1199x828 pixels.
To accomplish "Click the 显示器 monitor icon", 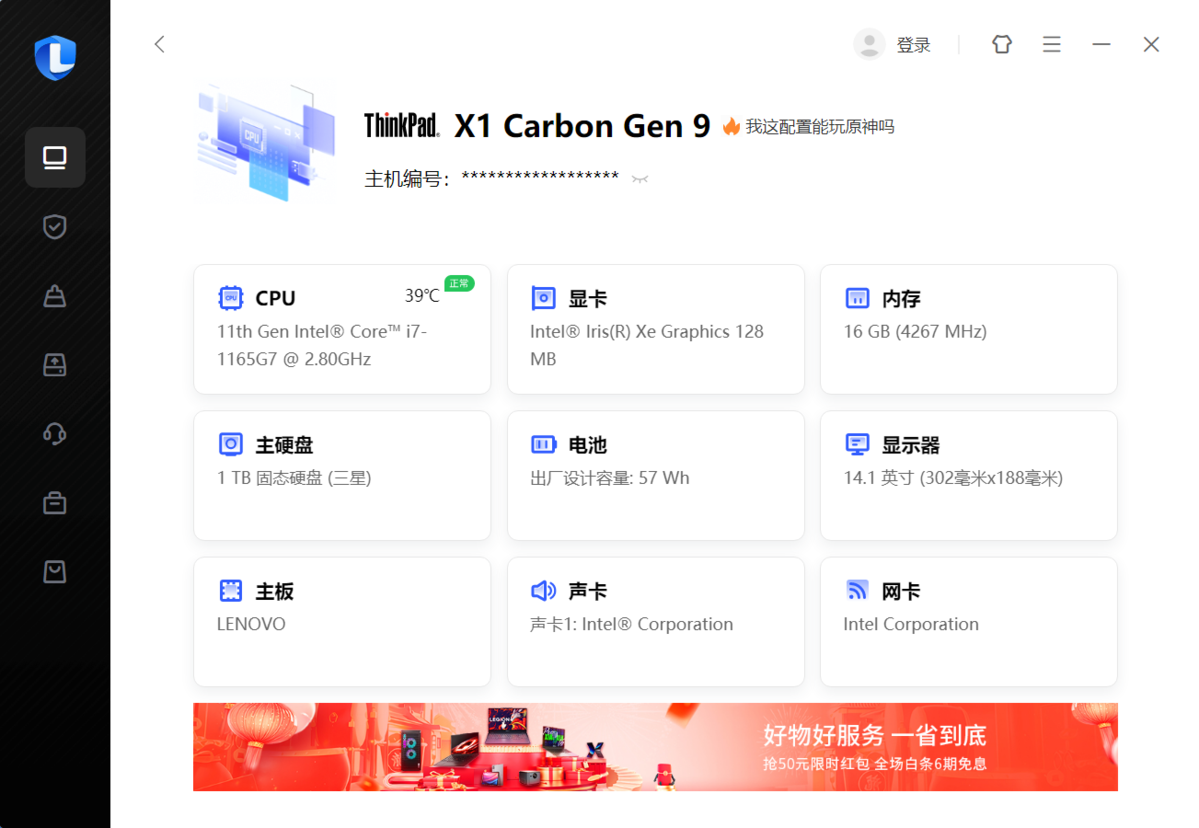I will tap(857, 444).
